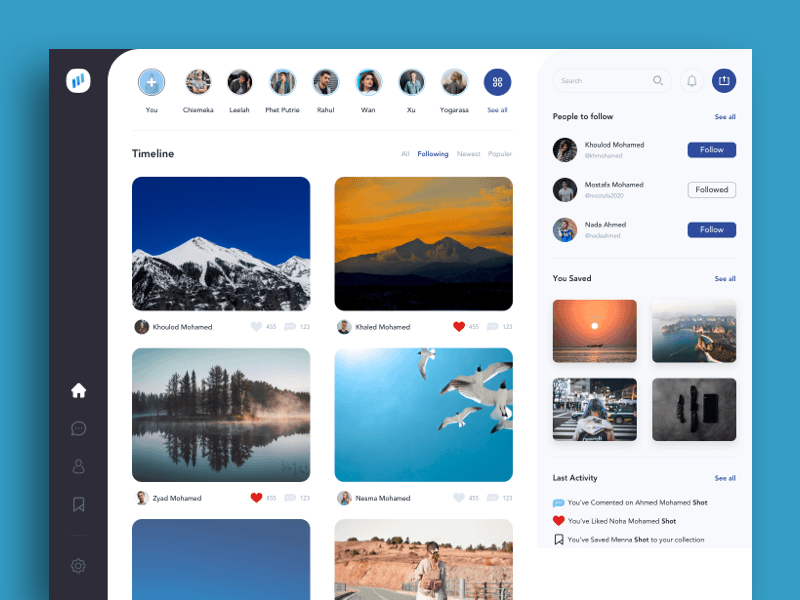Unlike Khaled Mohamed's sunset post
The height and width of the screenshot is (600, 800).
[459, 327]
